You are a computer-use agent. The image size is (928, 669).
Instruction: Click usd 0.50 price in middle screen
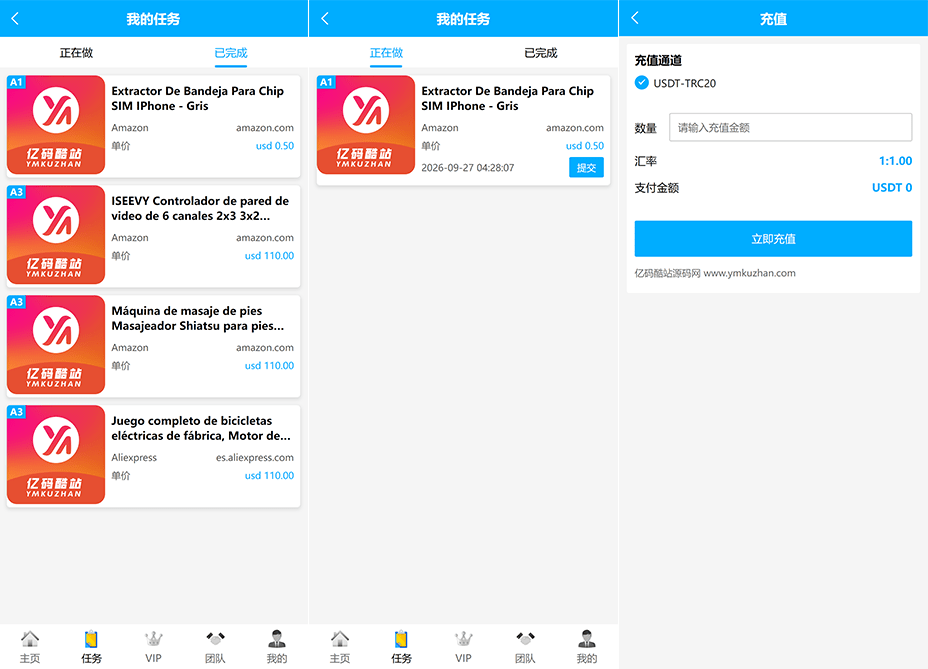pyautogui.click(x=585, y=146)
